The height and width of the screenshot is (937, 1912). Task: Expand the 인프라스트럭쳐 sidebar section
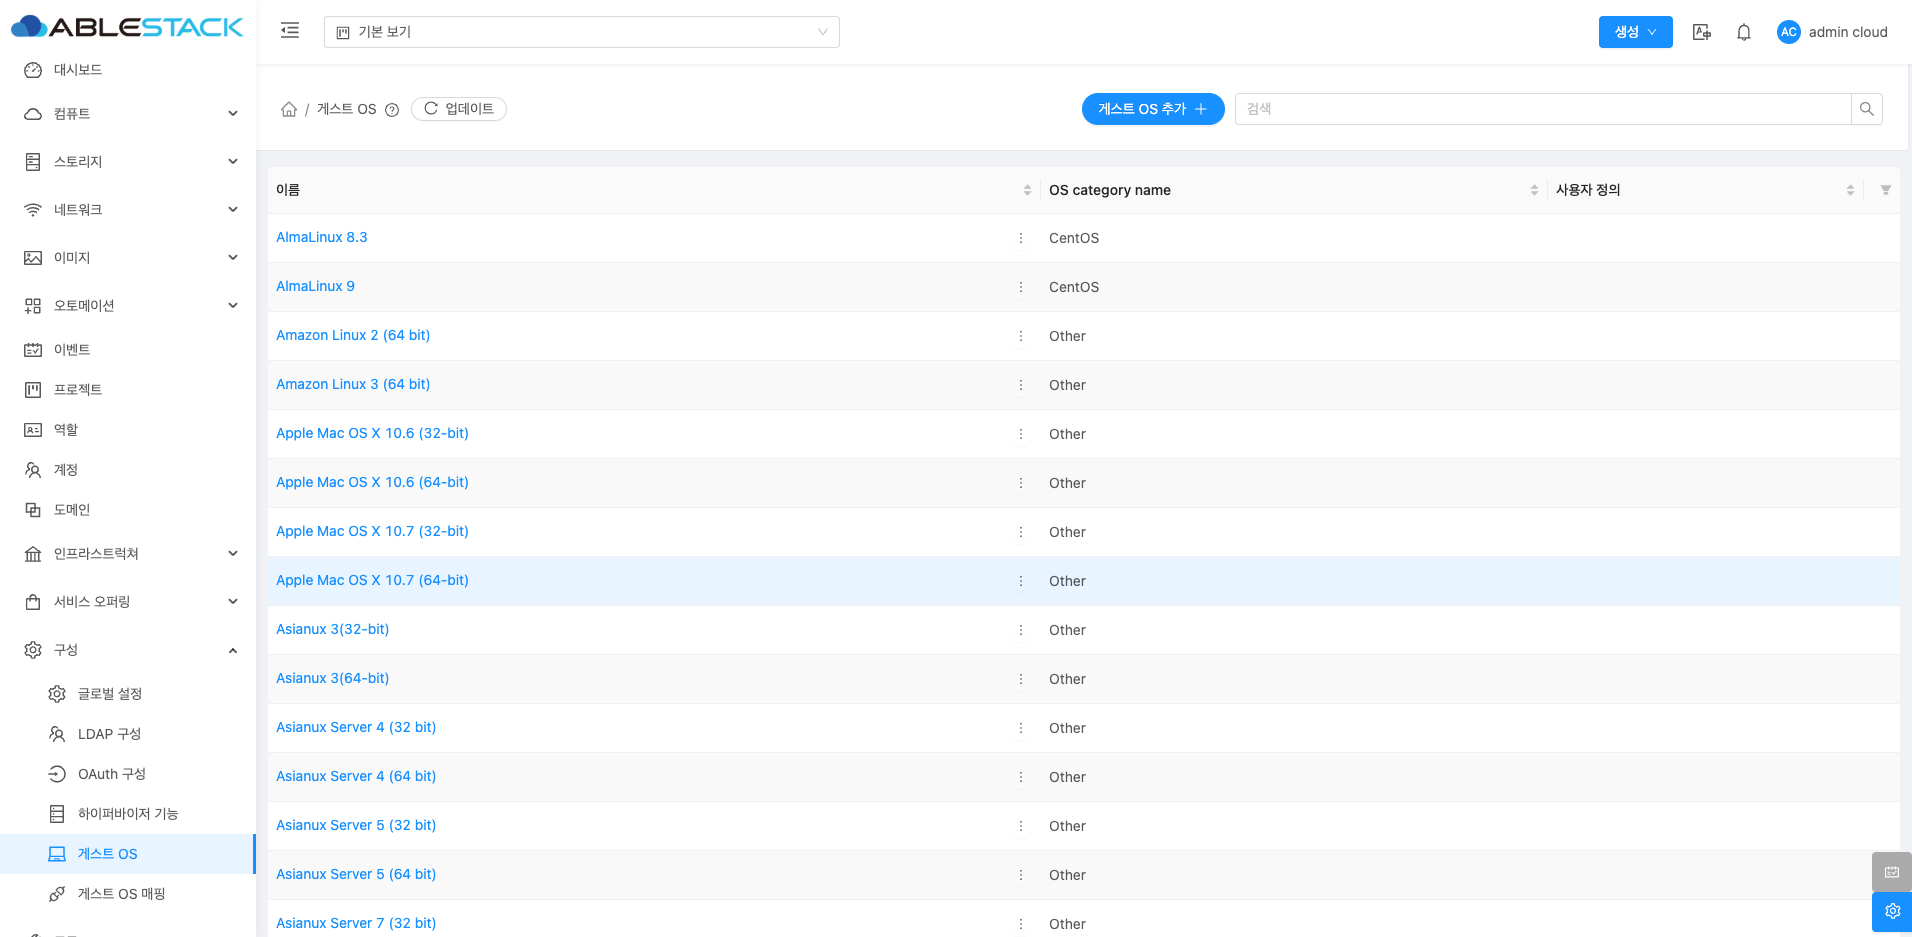128,554
